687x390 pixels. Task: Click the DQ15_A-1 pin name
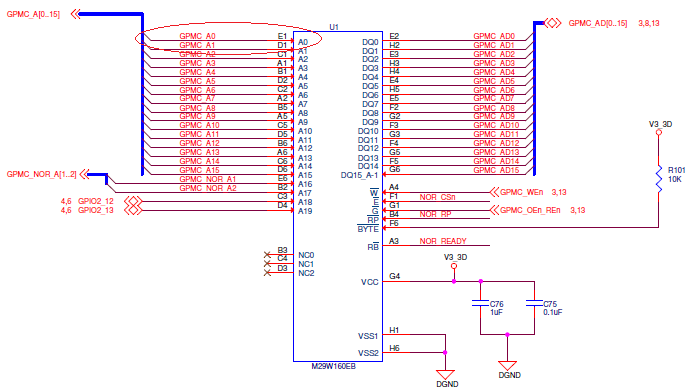pos(359,175)
